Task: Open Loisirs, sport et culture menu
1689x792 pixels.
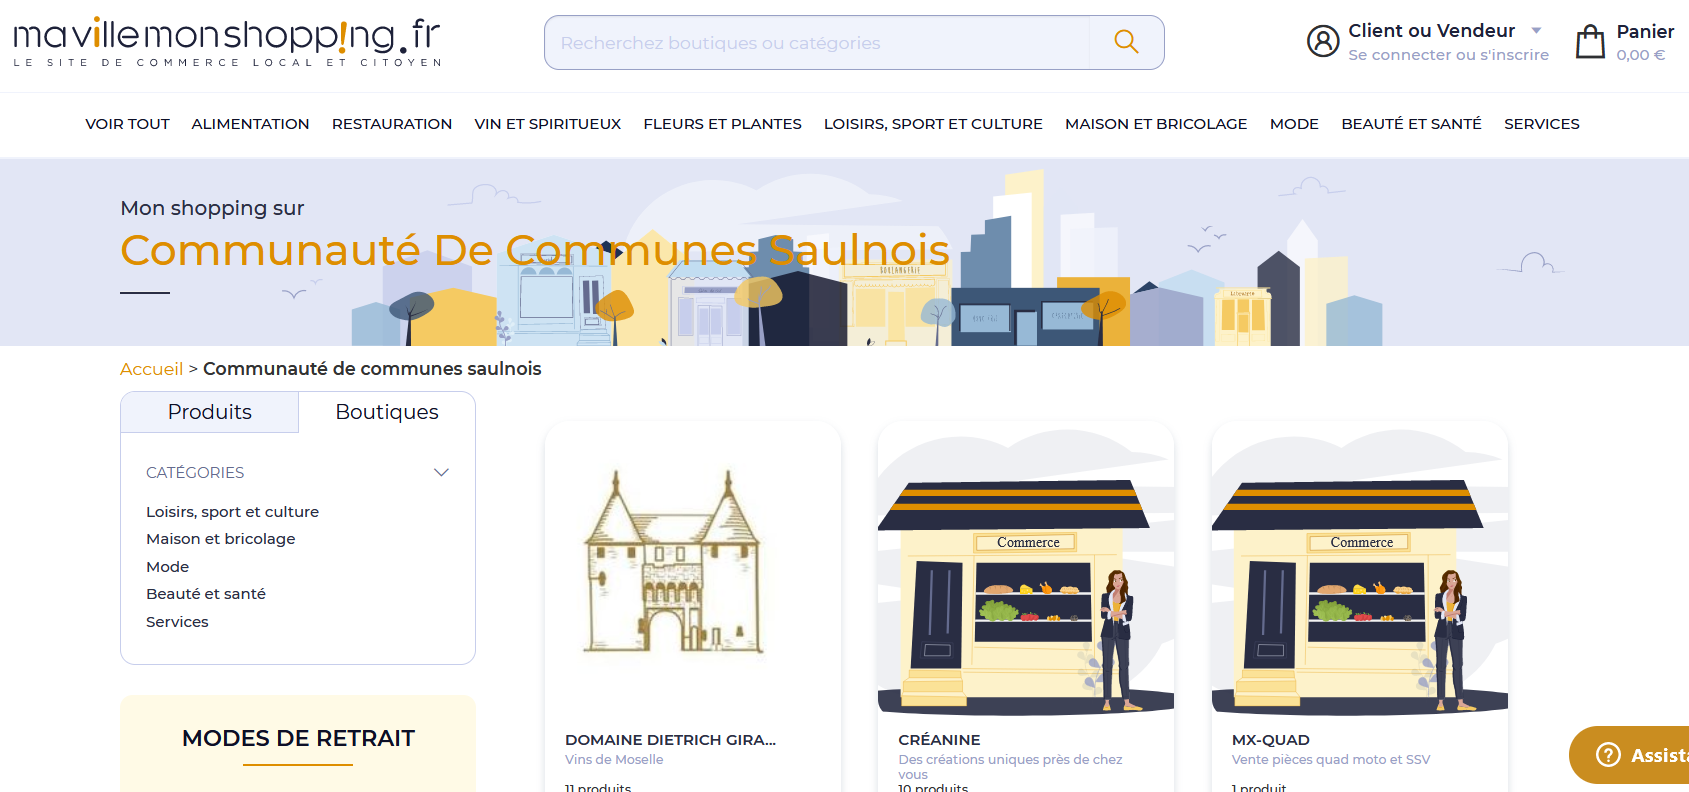Action: click(x=933, y=124)
